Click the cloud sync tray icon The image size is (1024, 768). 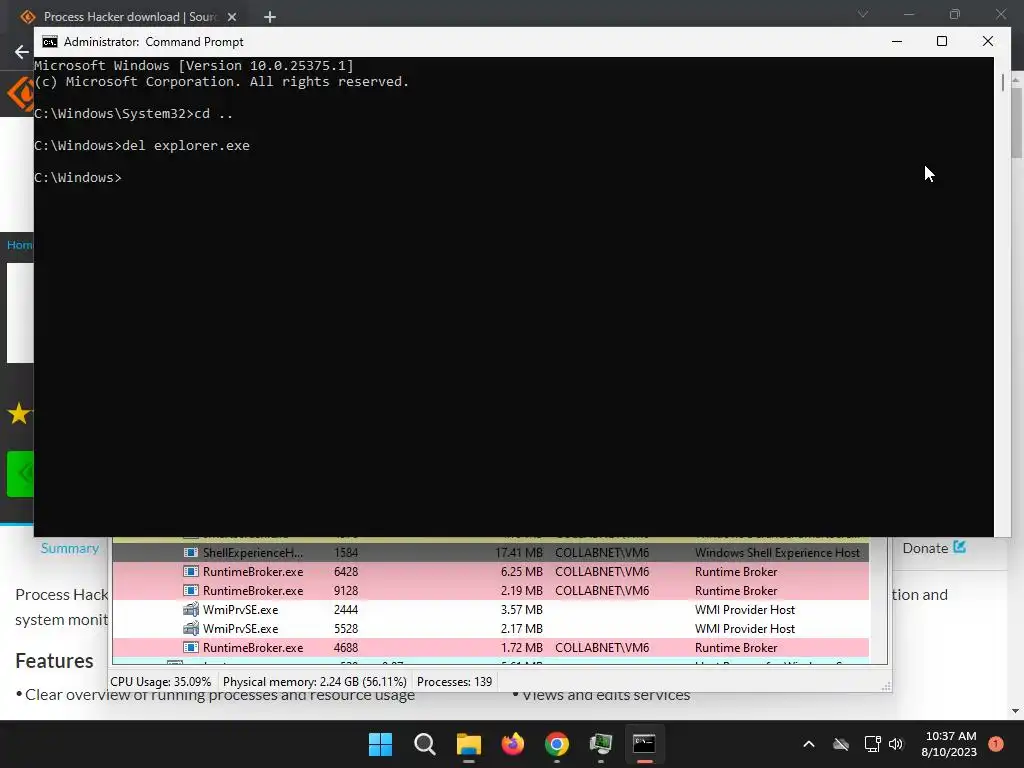tap(841, 744)
